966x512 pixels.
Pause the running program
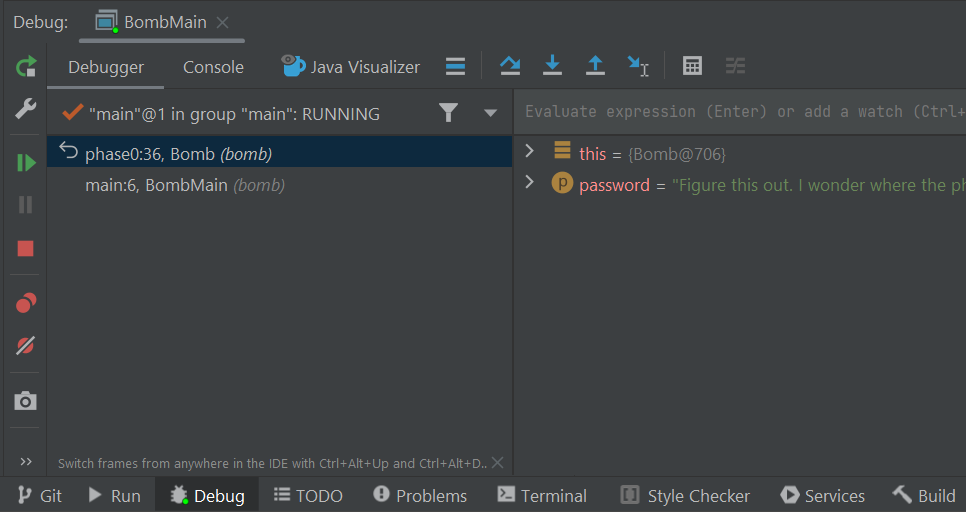point(26,205)
